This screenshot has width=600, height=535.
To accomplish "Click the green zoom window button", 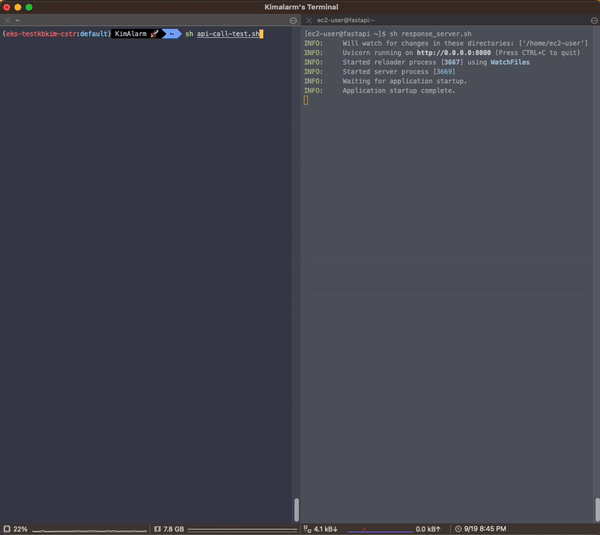I will [x=29, y=7].
